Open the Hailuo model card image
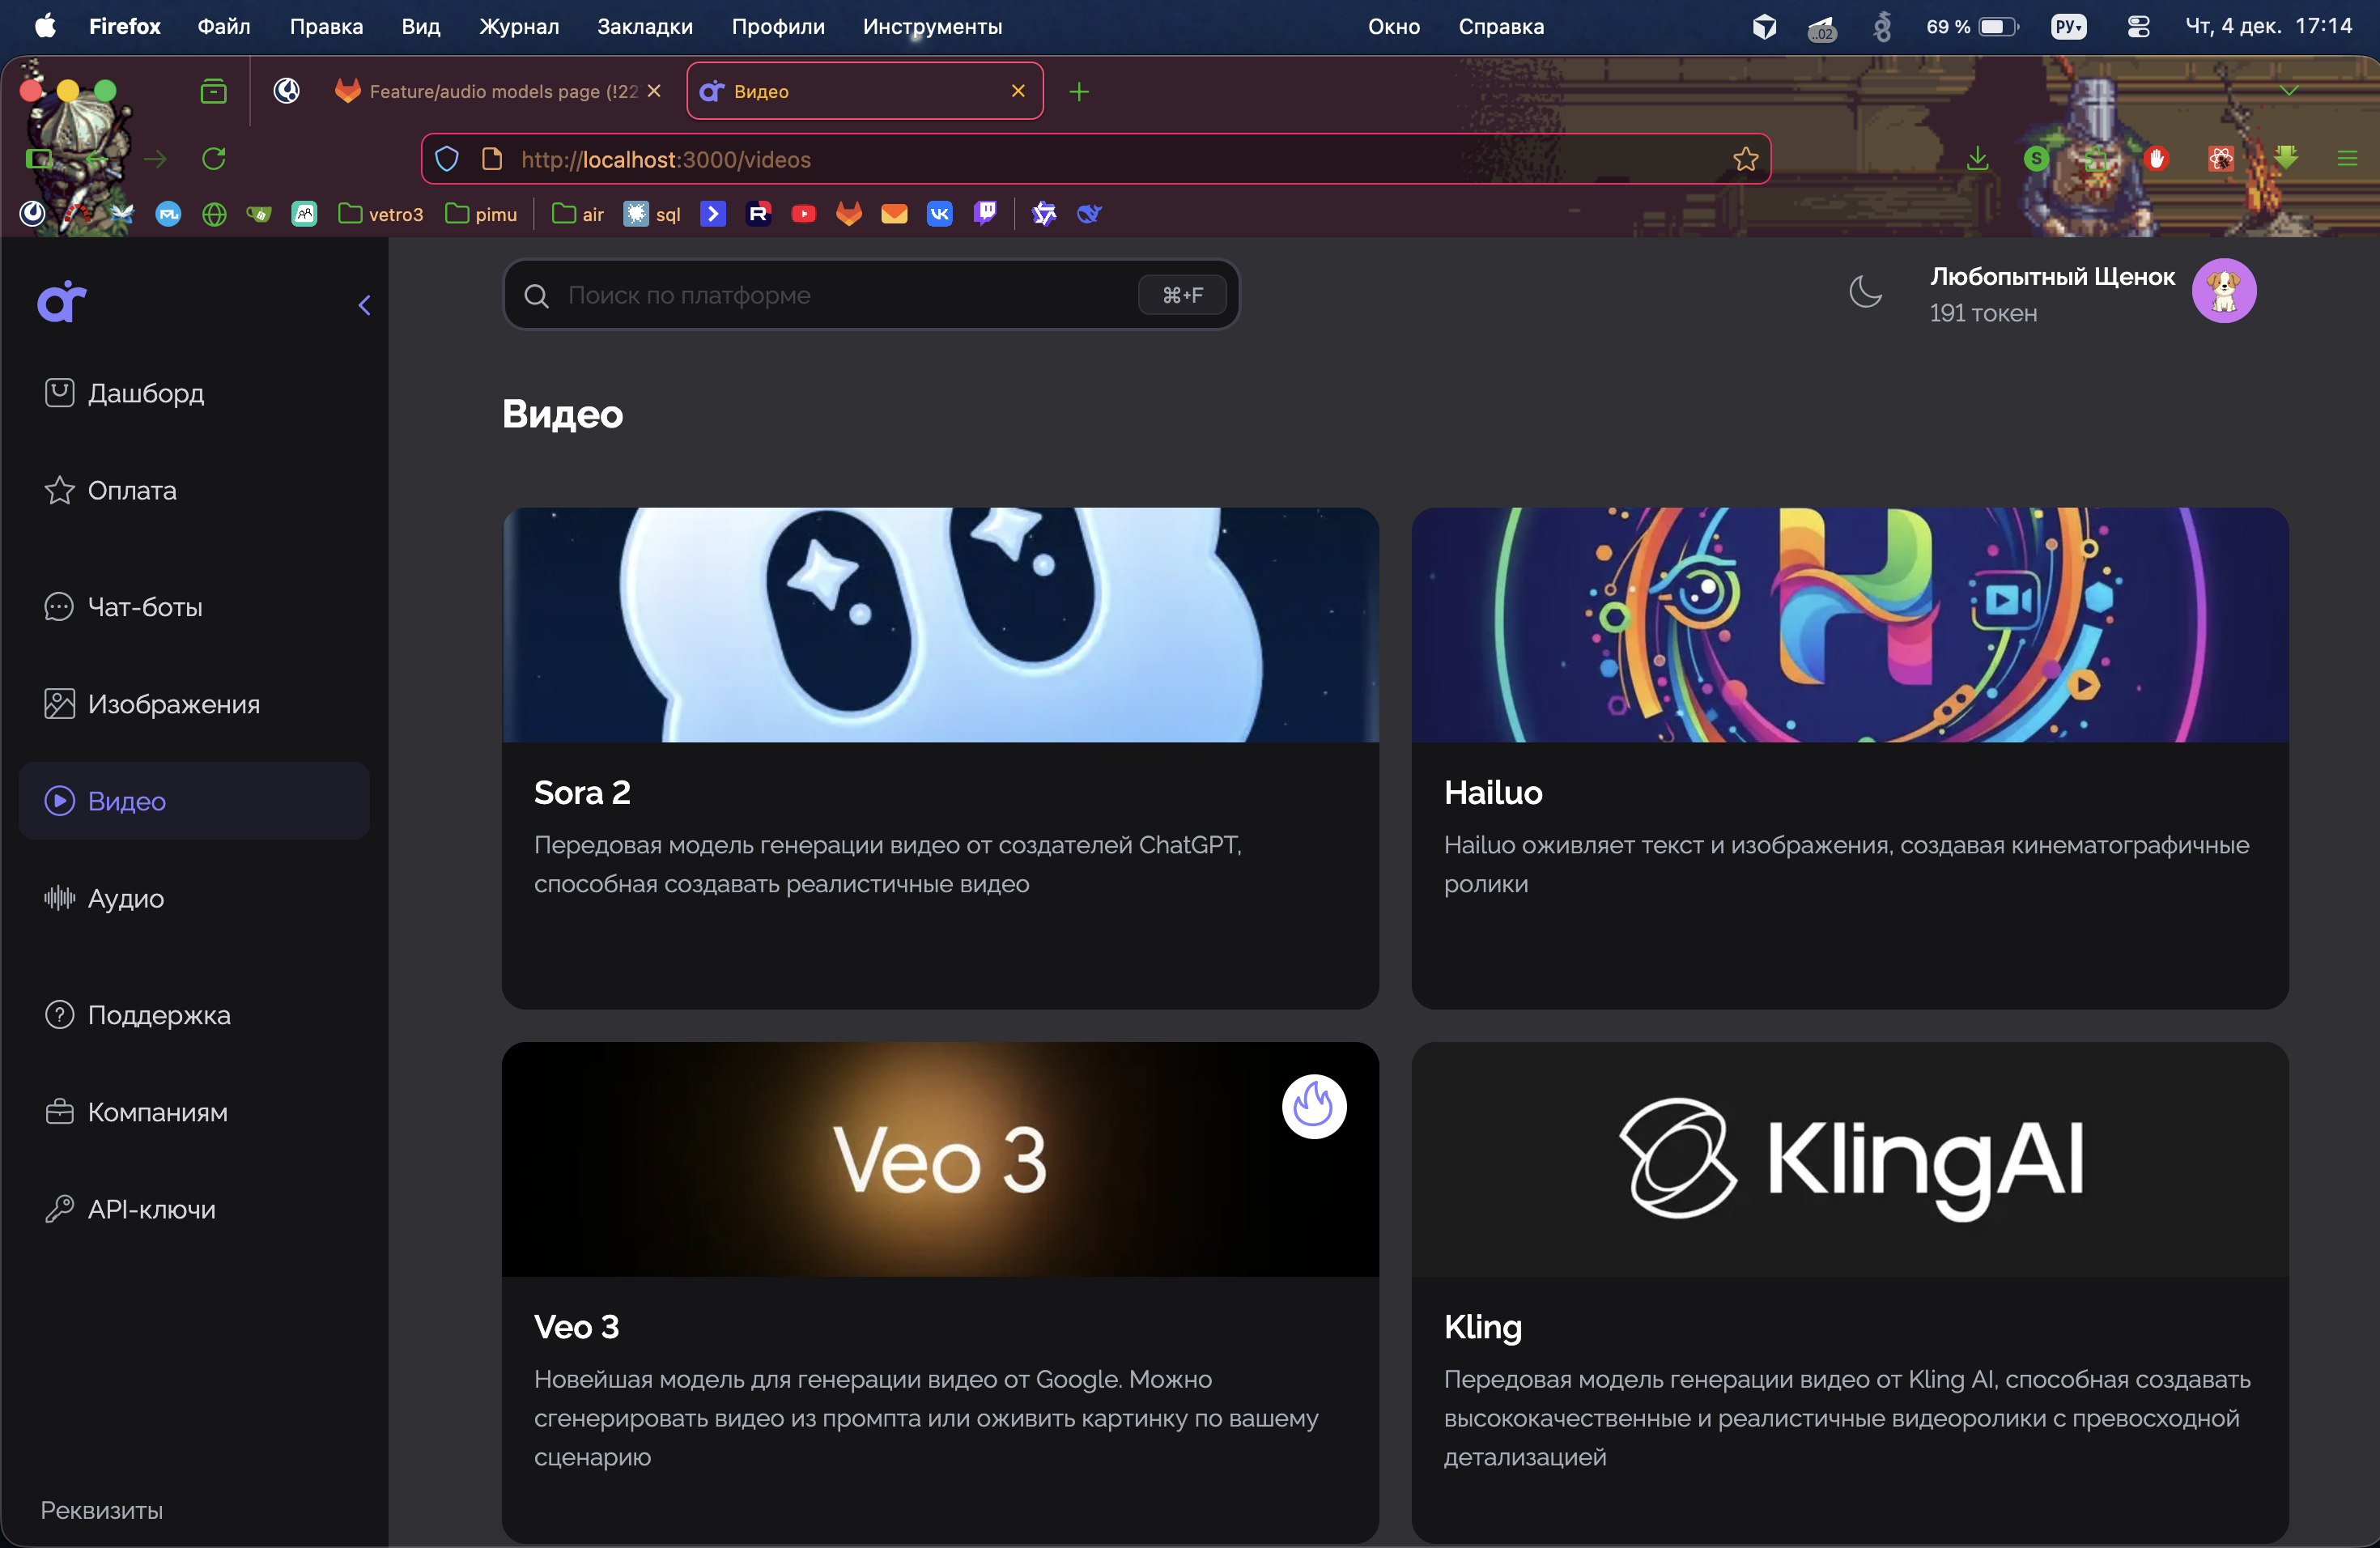The width and height of the screenshot is (2380, 1548). [x=1849, y=625]
